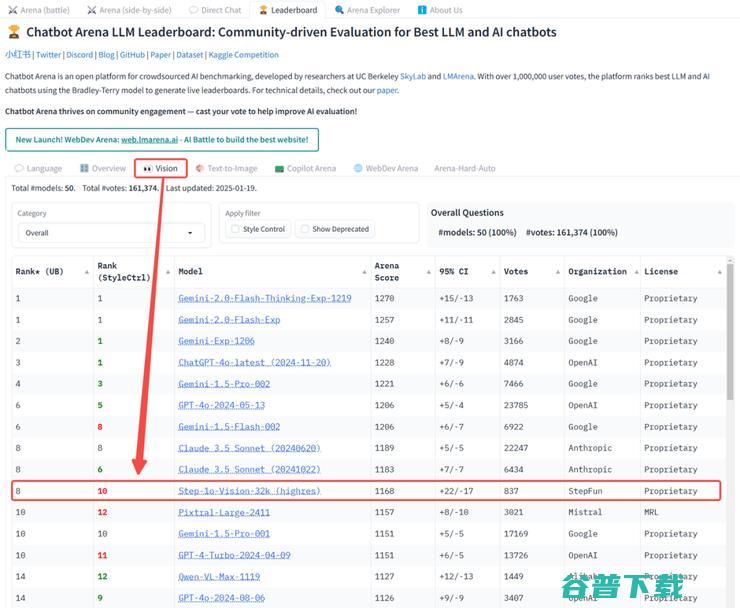Open the WebDev Arena sub-tab

tap(386, 169)
